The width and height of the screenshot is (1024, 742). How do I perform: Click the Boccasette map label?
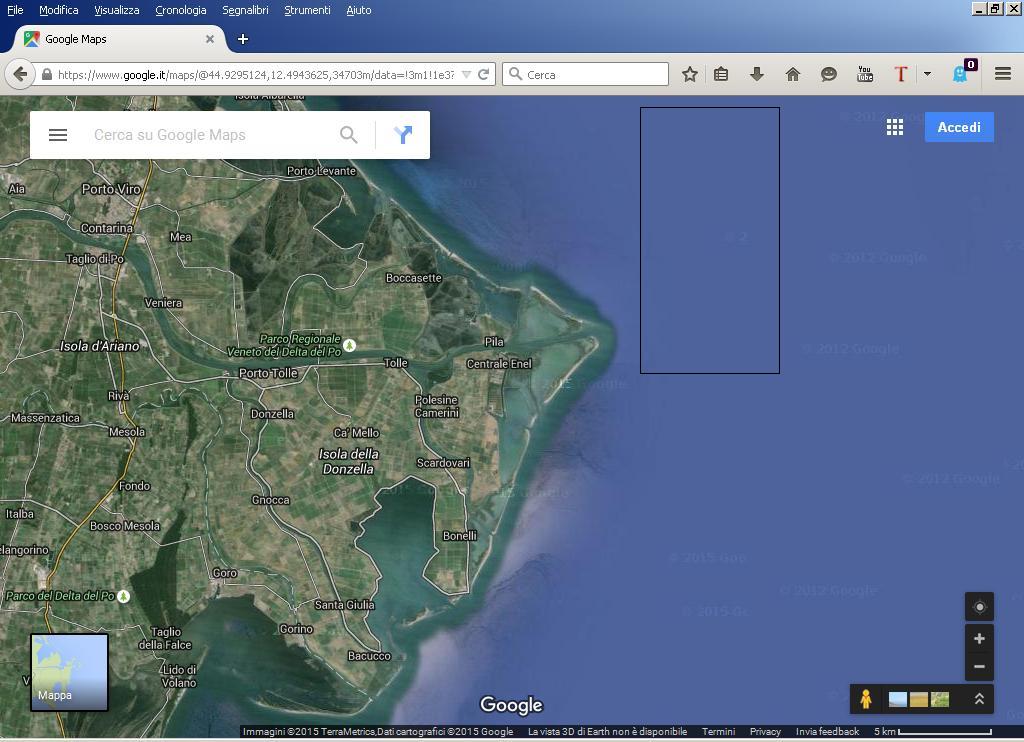tap(413, 278)
